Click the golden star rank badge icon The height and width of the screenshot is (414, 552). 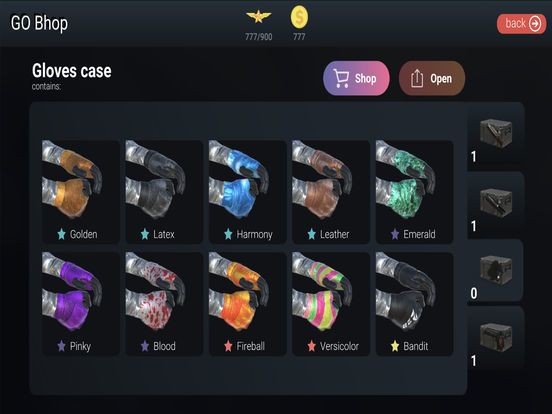(258, 17)
